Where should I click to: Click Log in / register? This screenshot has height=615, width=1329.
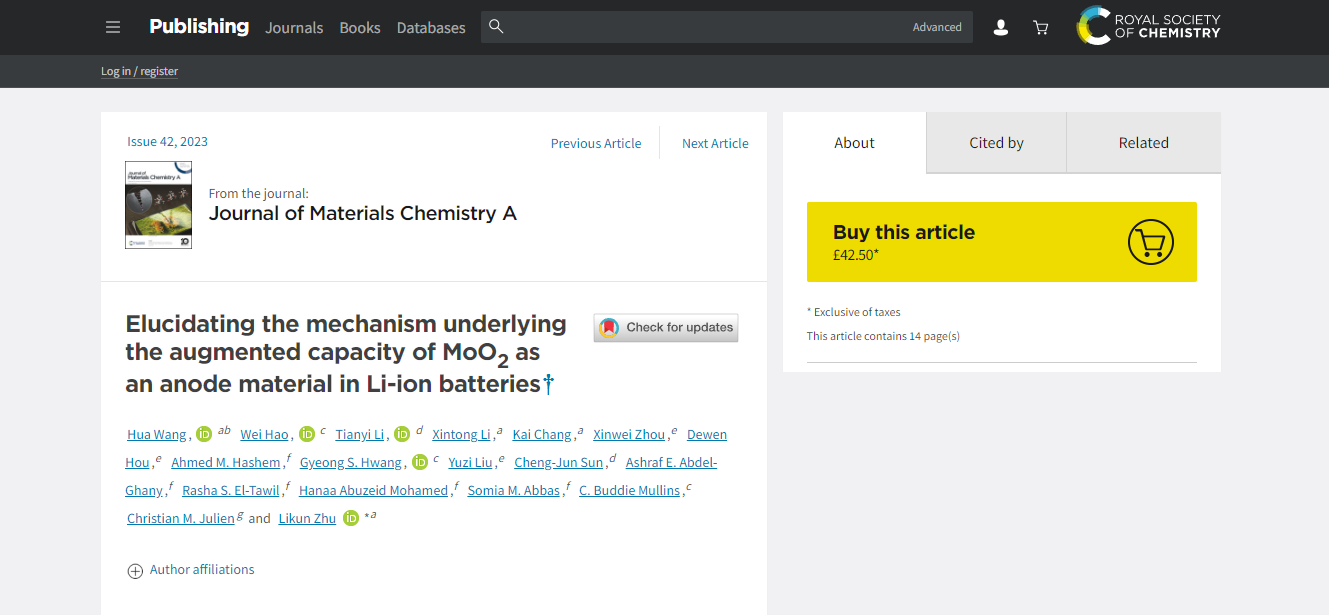click(x=139, y=71)
